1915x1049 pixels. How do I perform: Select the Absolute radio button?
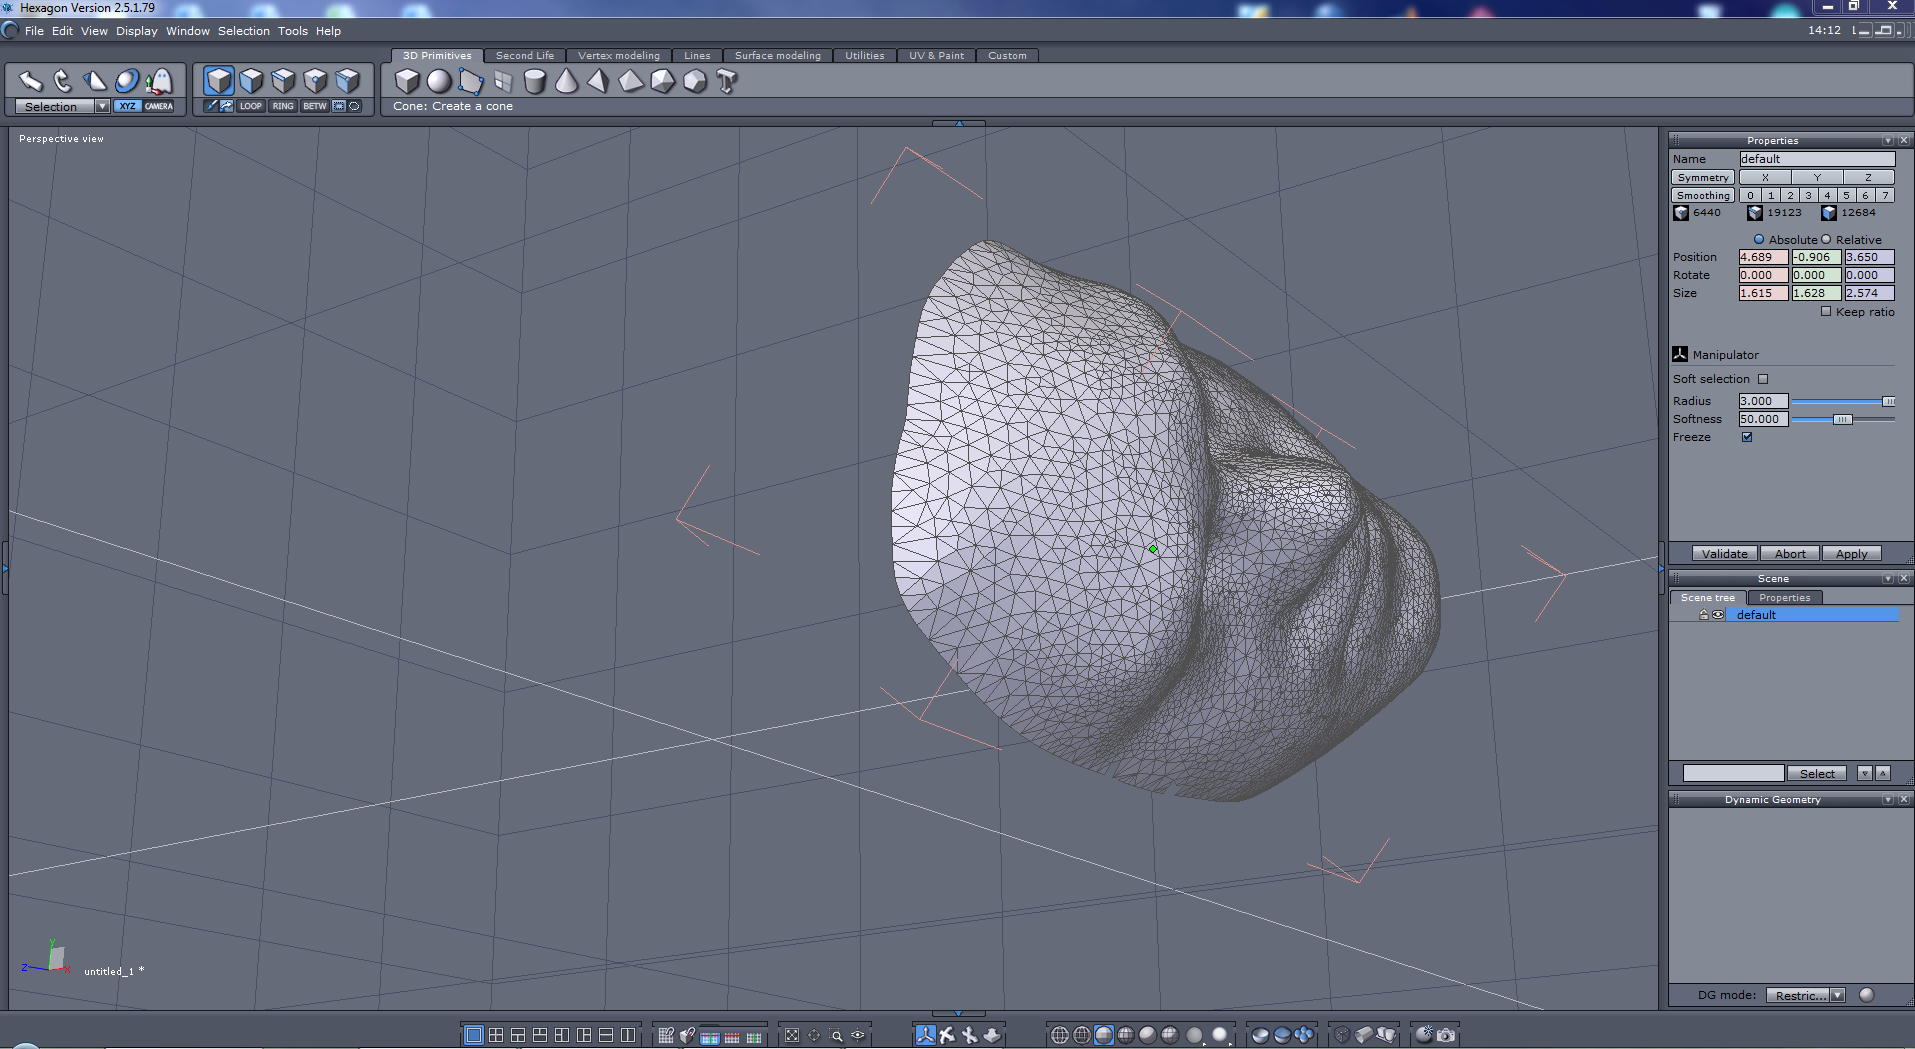point(1759,239)
